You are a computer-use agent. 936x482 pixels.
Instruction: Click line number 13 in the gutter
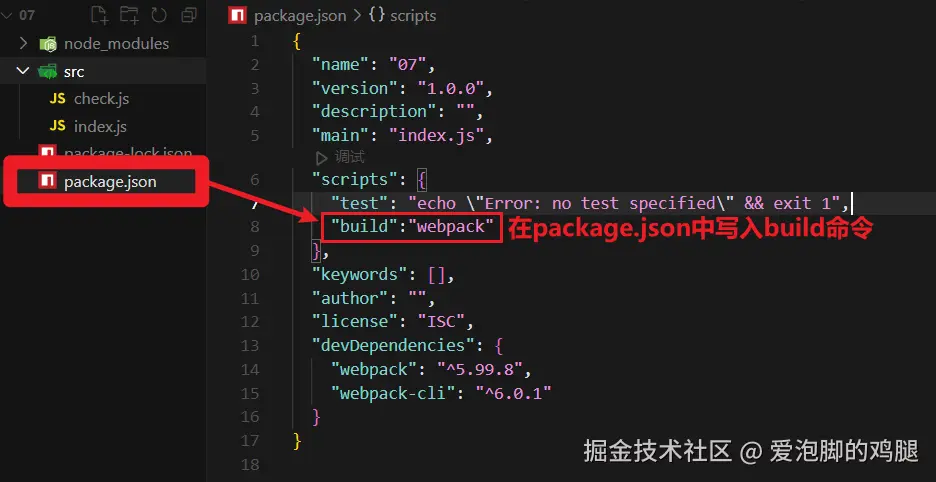point(250,345)
